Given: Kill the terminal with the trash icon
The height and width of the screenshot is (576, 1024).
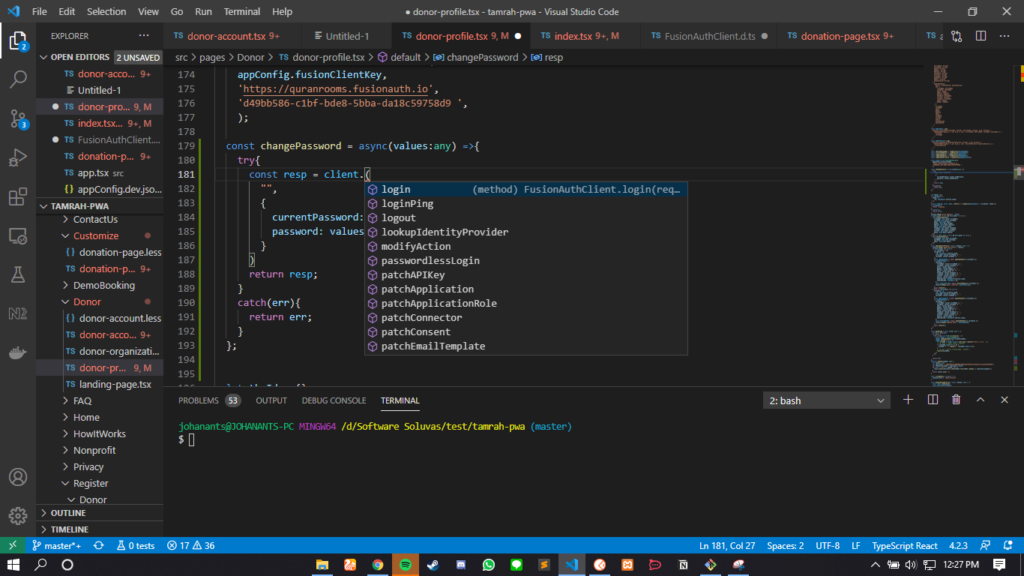Looking at the screenshot, I should (956, 400).
